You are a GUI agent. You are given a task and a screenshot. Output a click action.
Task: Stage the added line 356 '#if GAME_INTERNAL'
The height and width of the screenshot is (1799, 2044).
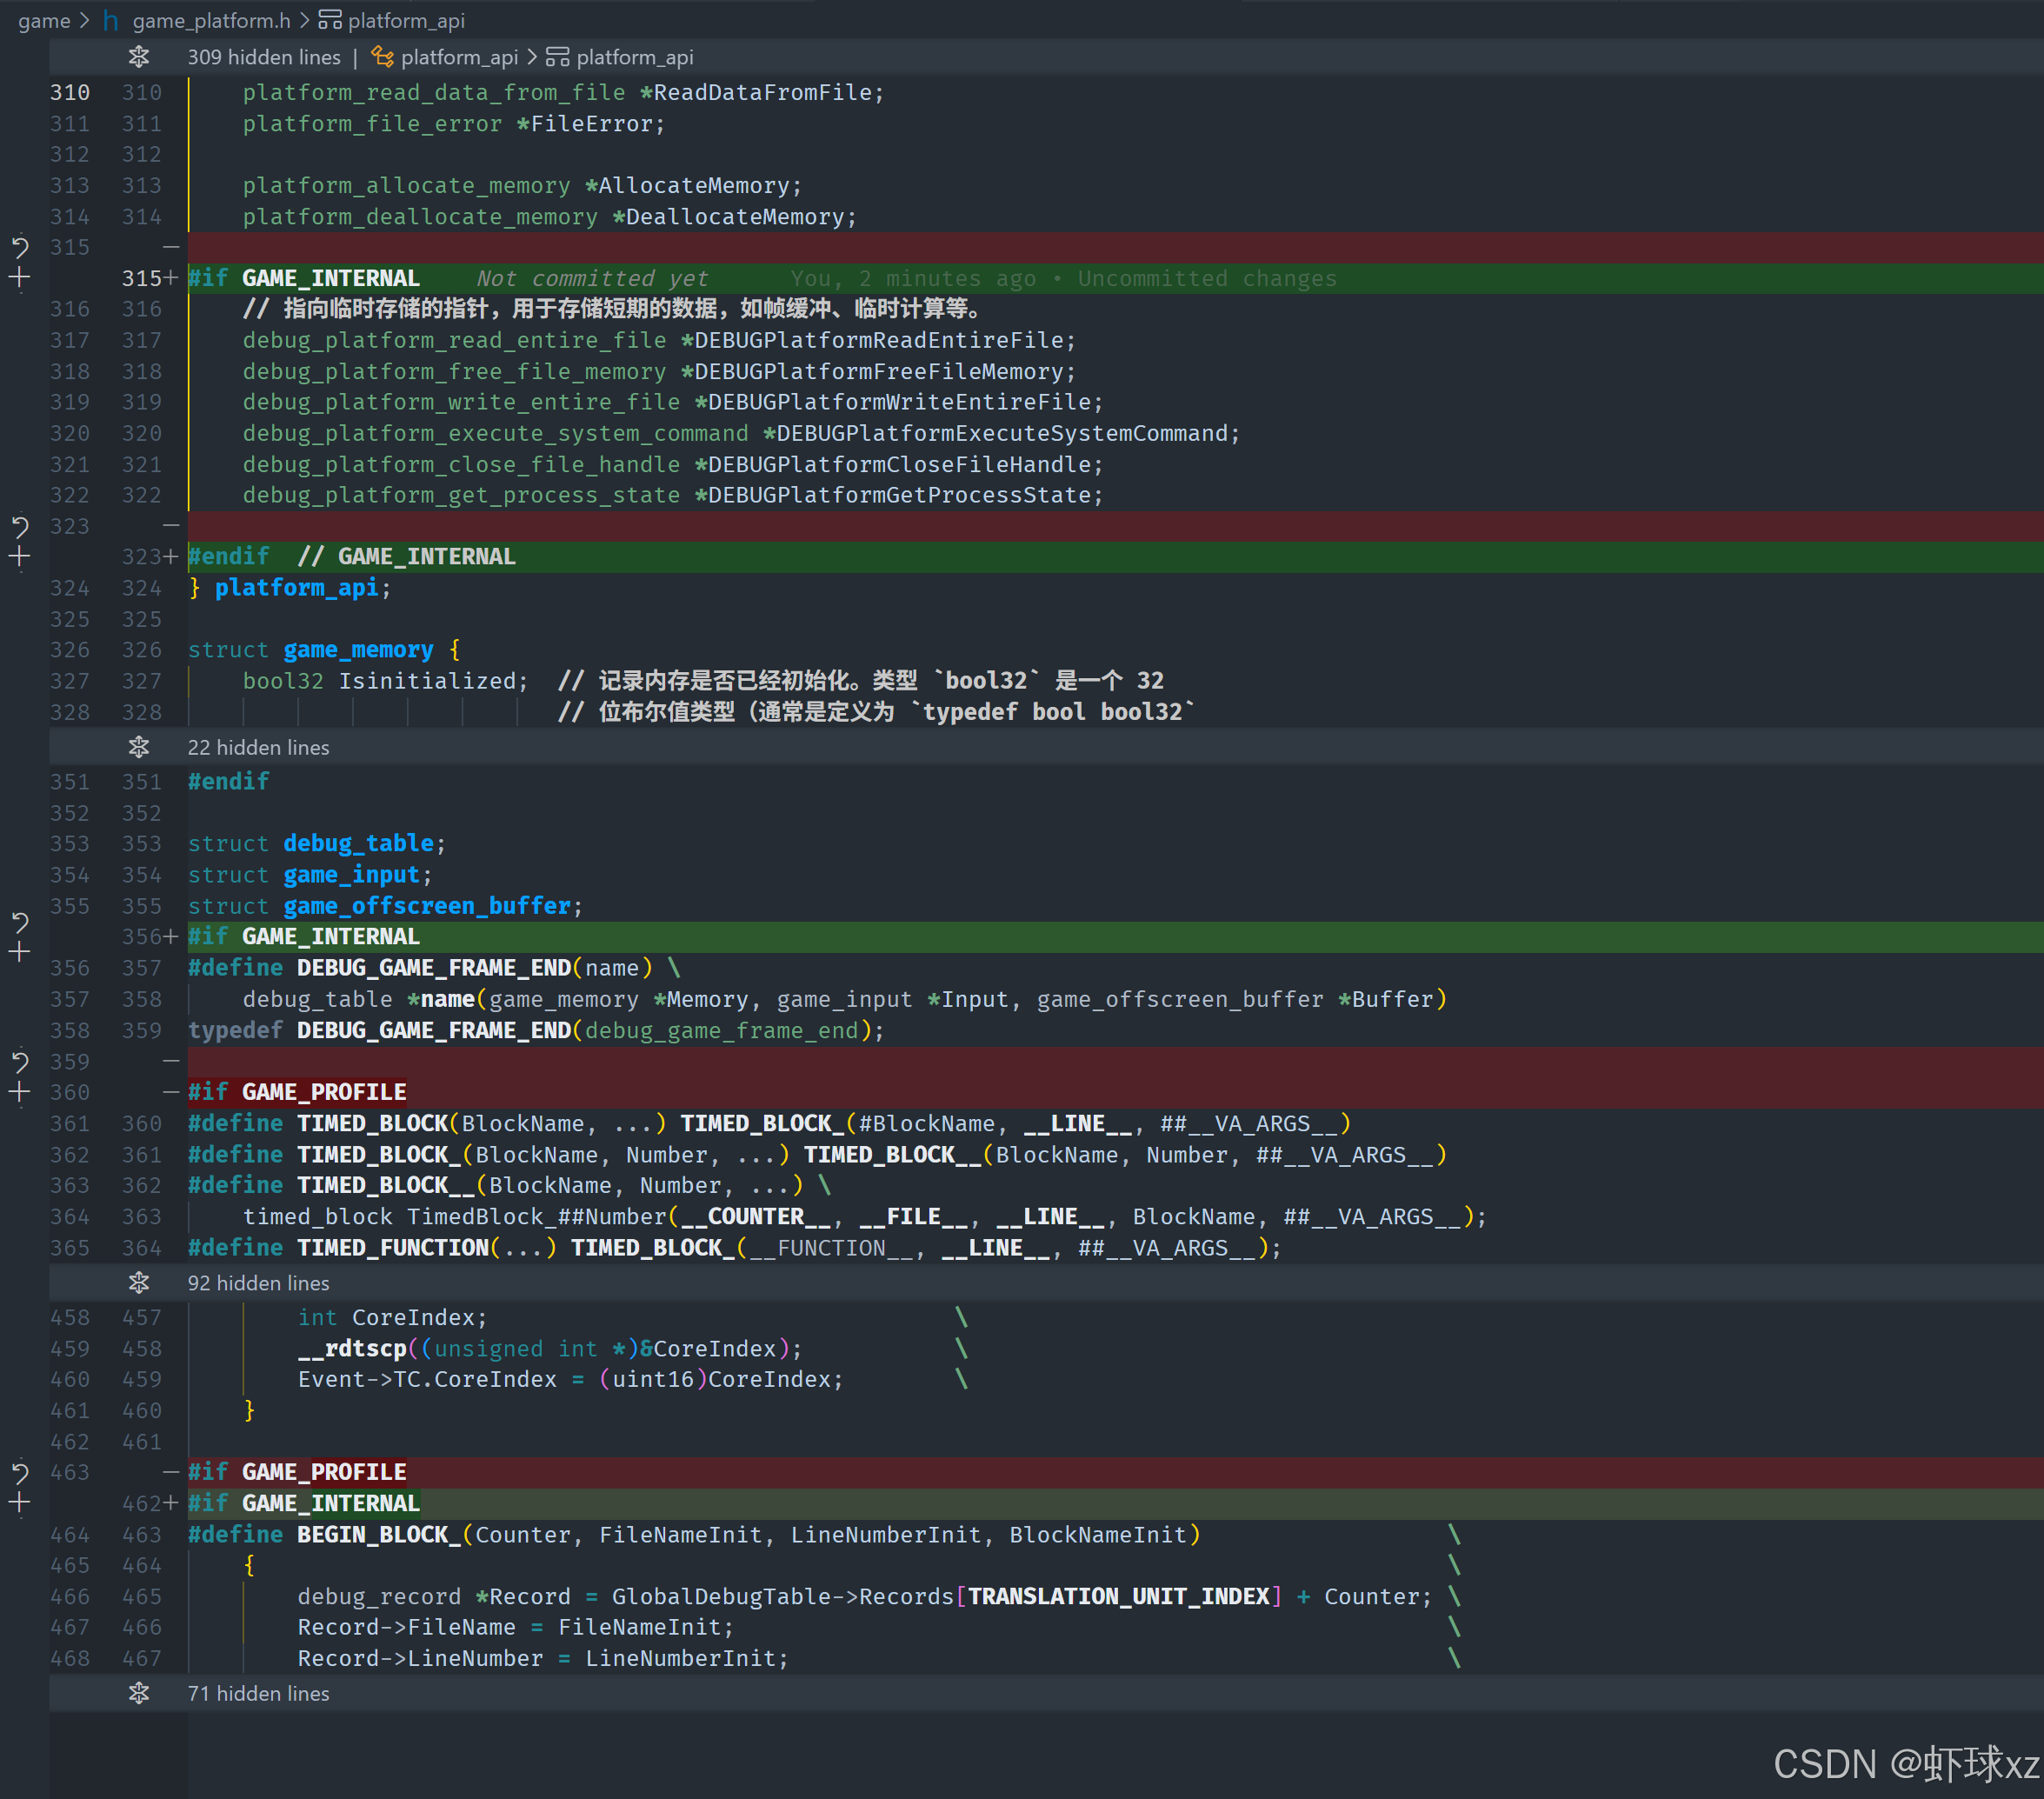pos(20,952)
